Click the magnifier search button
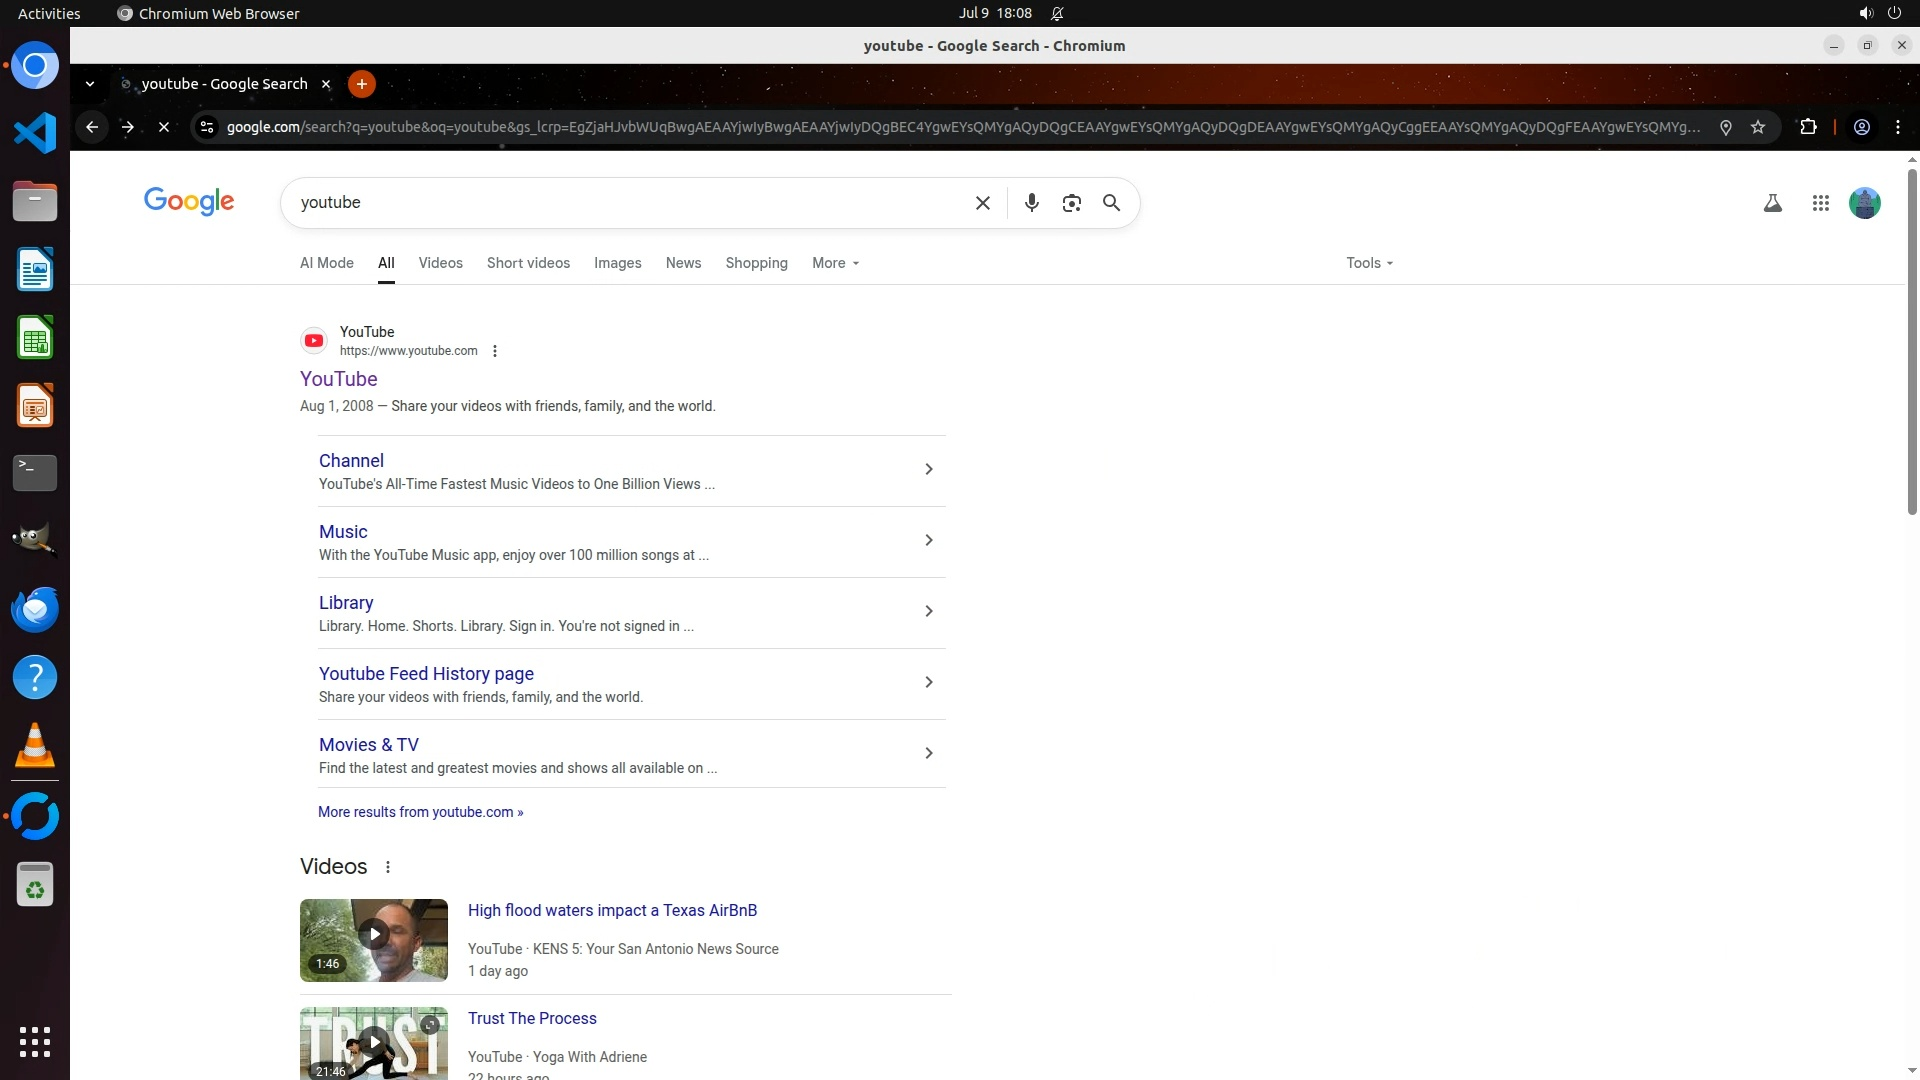 (x=1111, y=203)
